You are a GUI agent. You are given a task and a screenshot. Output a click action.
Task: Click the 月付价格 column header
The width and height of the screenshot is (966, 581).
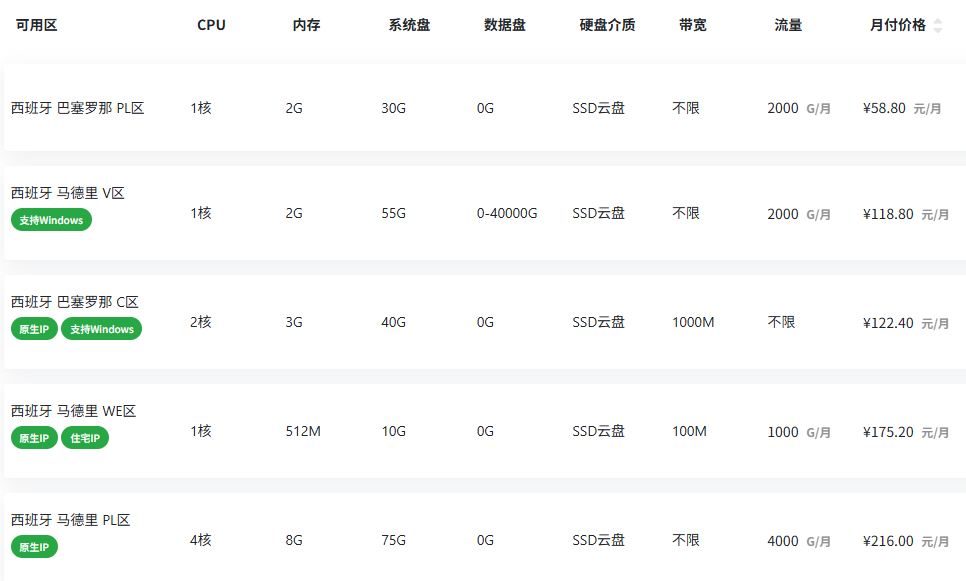click(897, 26)
